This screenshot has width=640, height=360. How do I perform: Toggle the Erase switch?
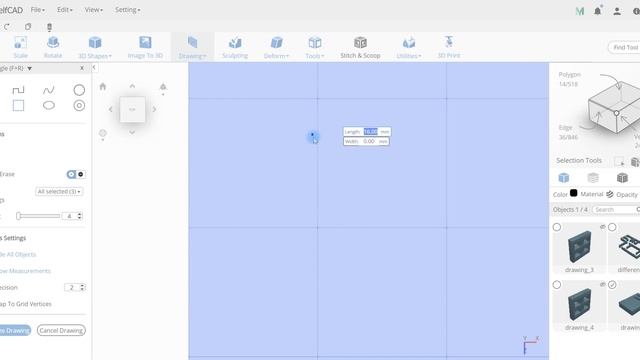76,174
